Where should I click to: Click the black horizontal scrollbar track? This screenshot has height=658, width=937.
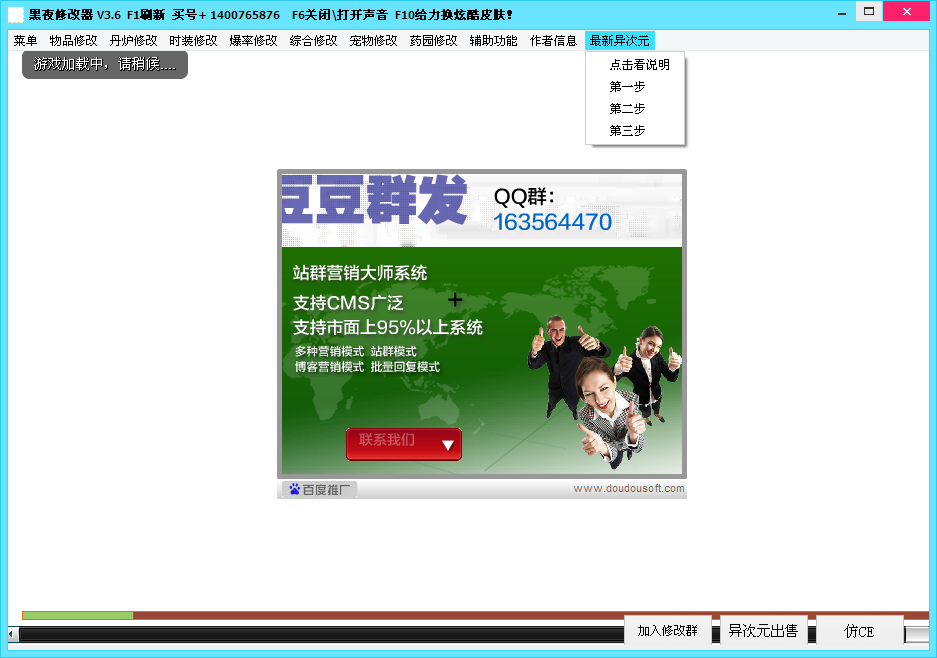(x=321, y=634)
